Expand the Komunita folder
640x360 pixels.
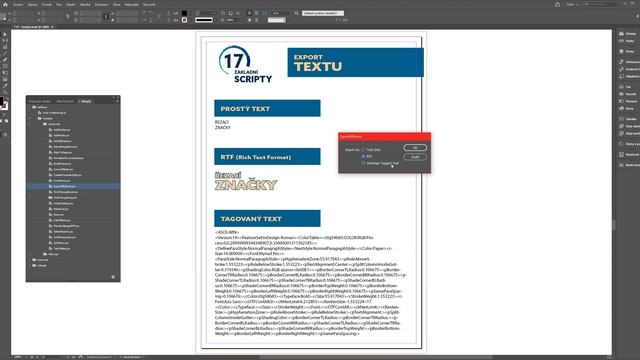[30, 260]
